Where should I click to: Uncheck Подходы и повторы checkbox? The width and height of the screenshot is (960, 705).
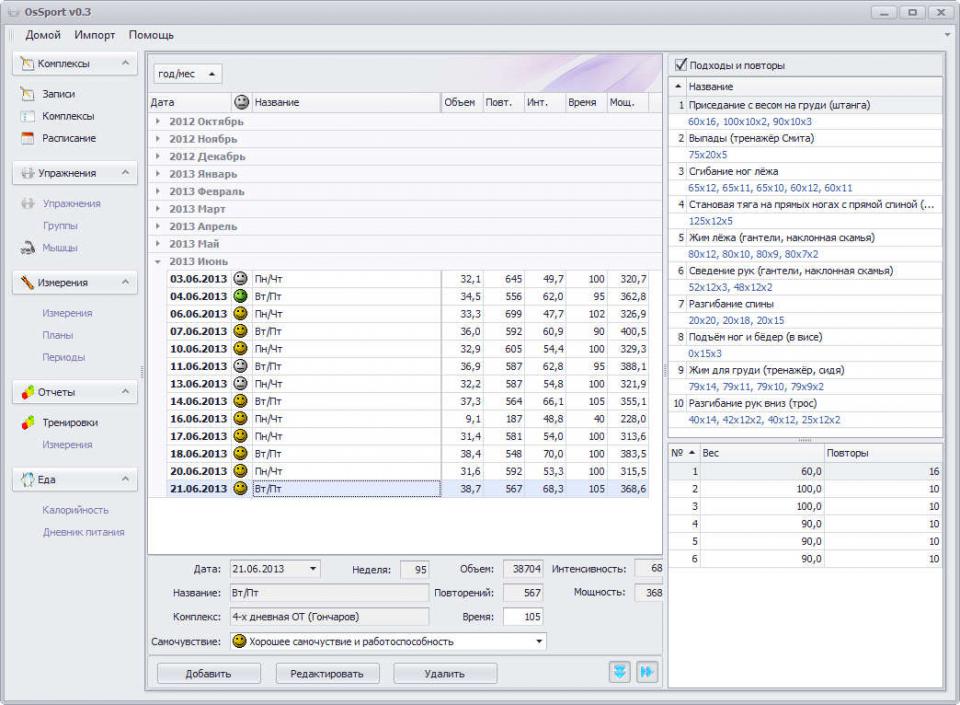click(680, 65)
